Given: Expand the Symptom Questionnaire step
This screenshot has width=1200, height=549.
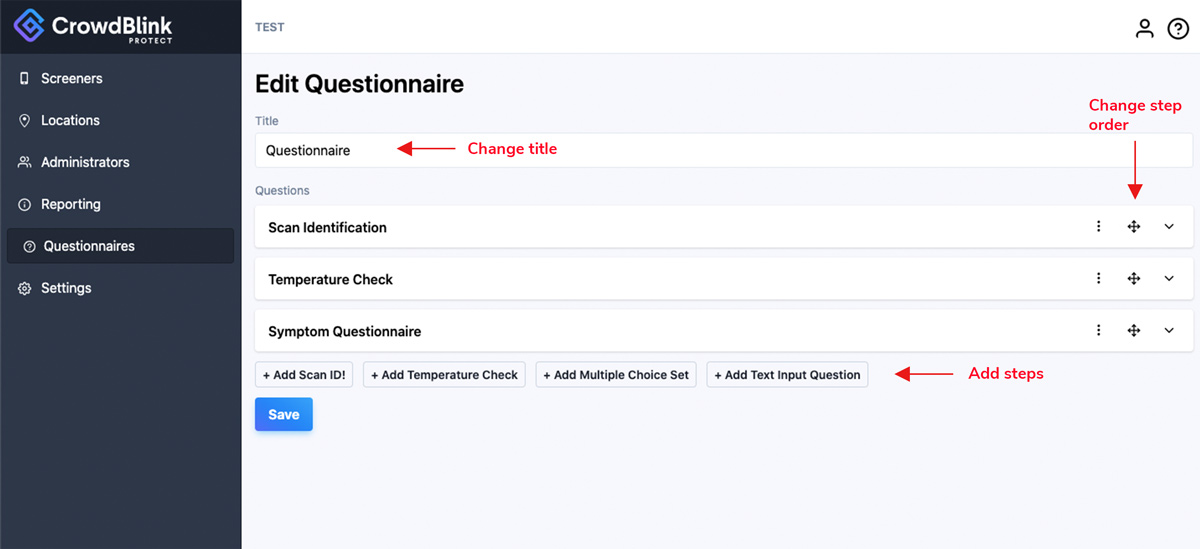Looking at the screenshot, I should 1169,331.
